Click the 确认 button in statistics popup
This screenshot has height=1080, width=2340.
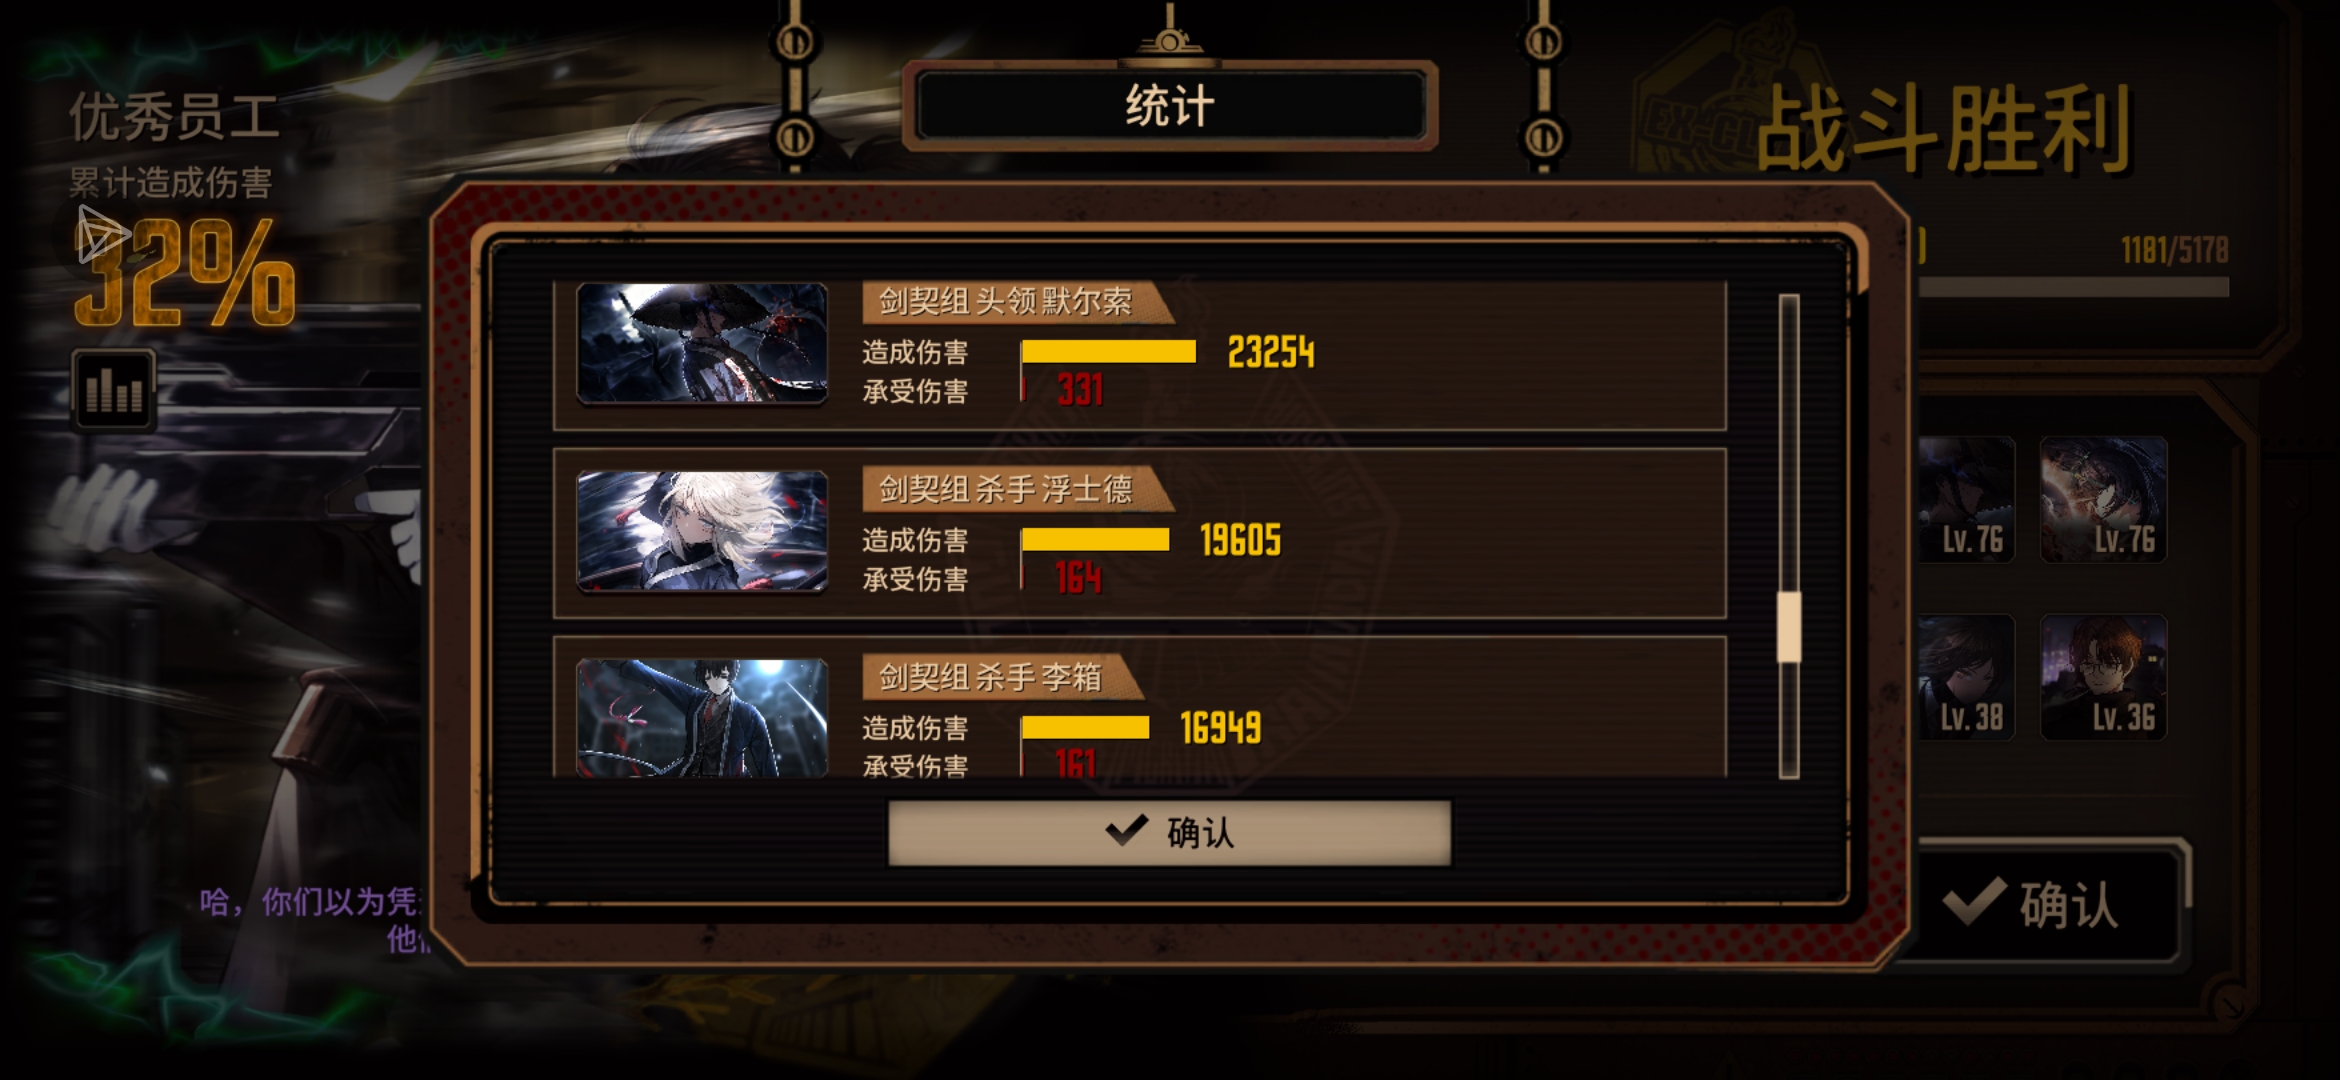tap(1169, 832)
